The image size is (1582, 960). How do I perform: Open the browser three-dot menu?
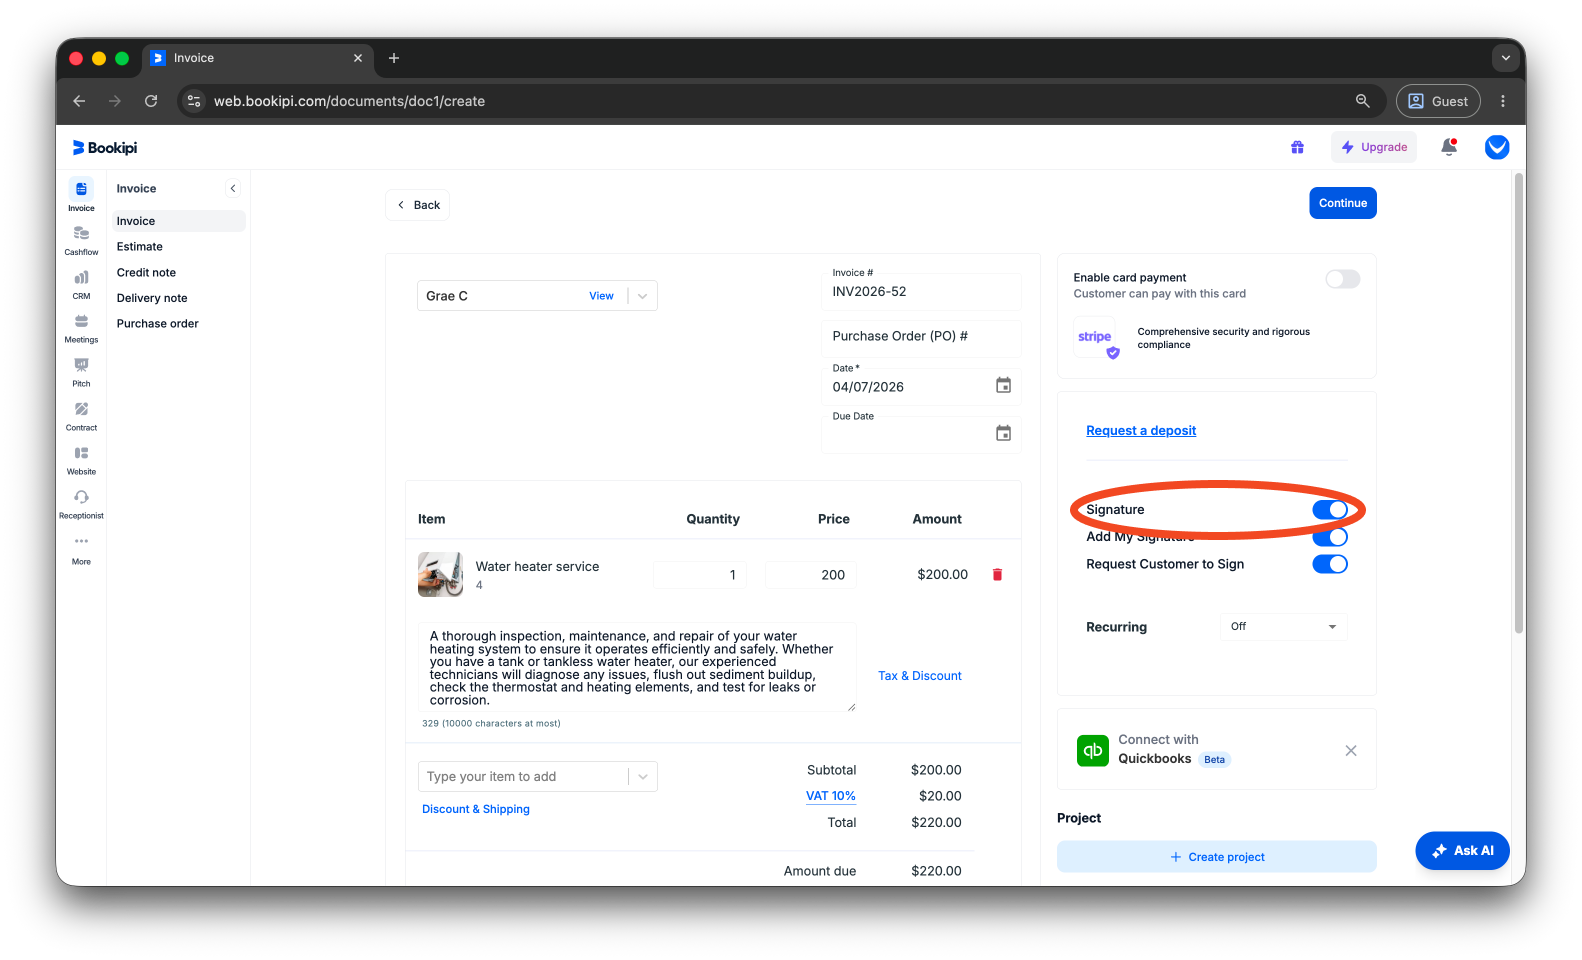[x=1502, y=101]
